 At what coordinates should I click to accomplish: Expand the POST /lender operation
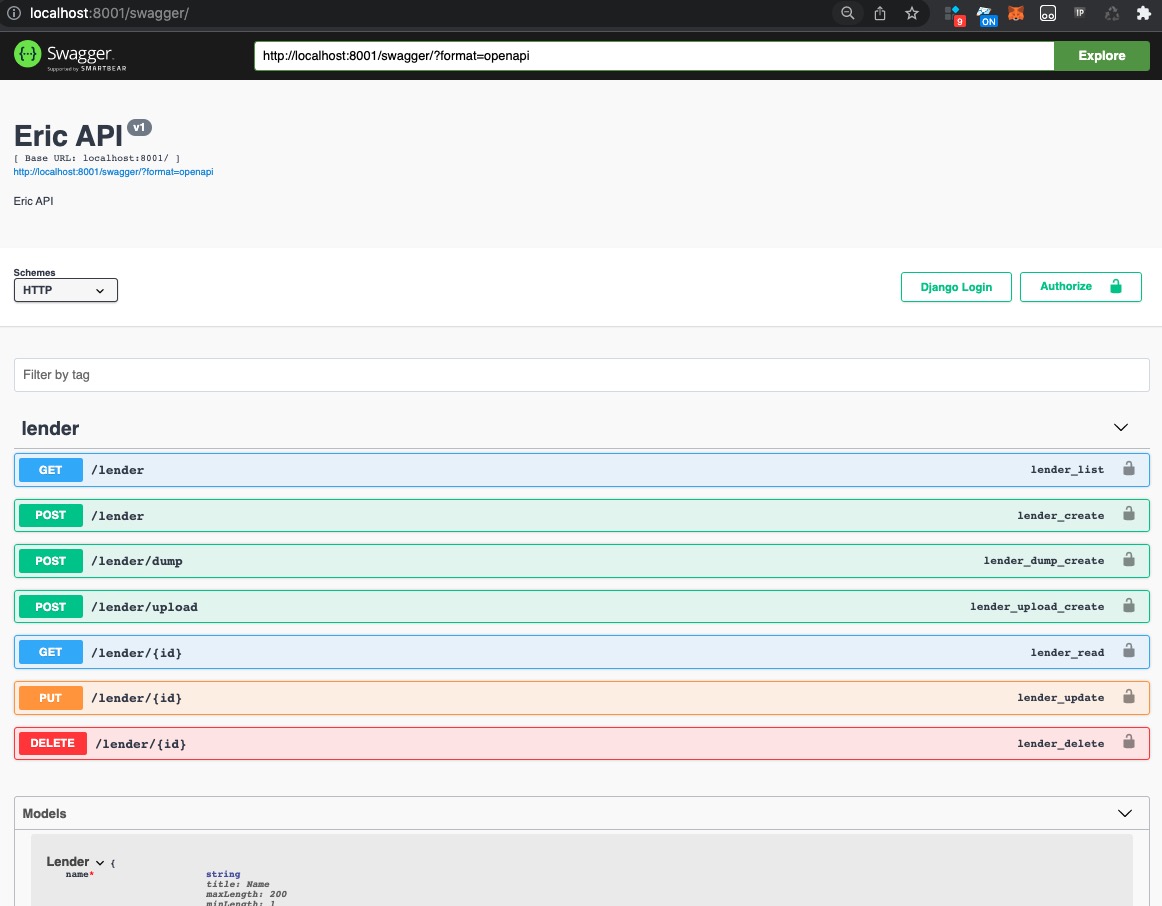582,516
